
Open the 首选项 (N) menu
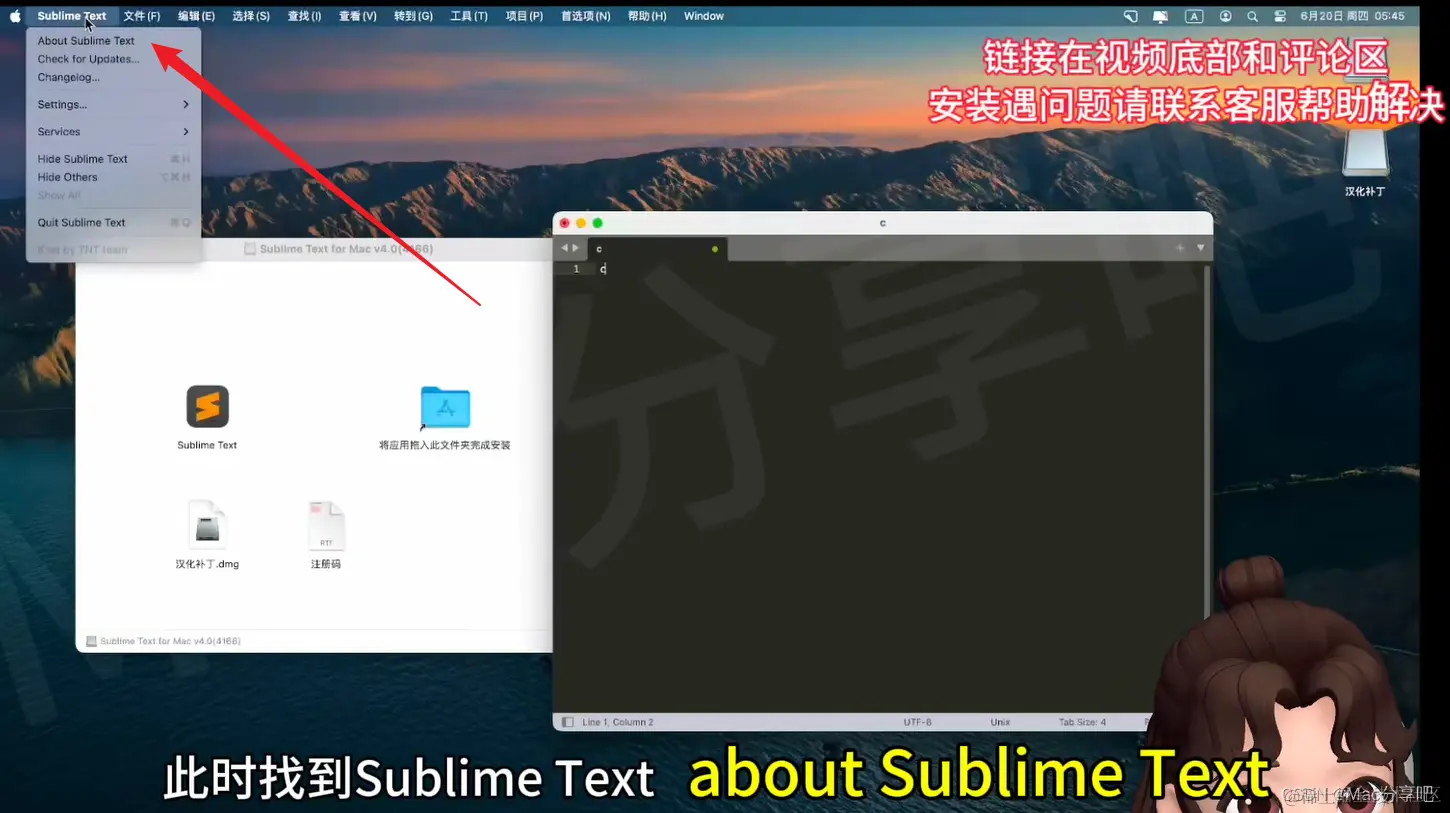(x=585, y=16)
